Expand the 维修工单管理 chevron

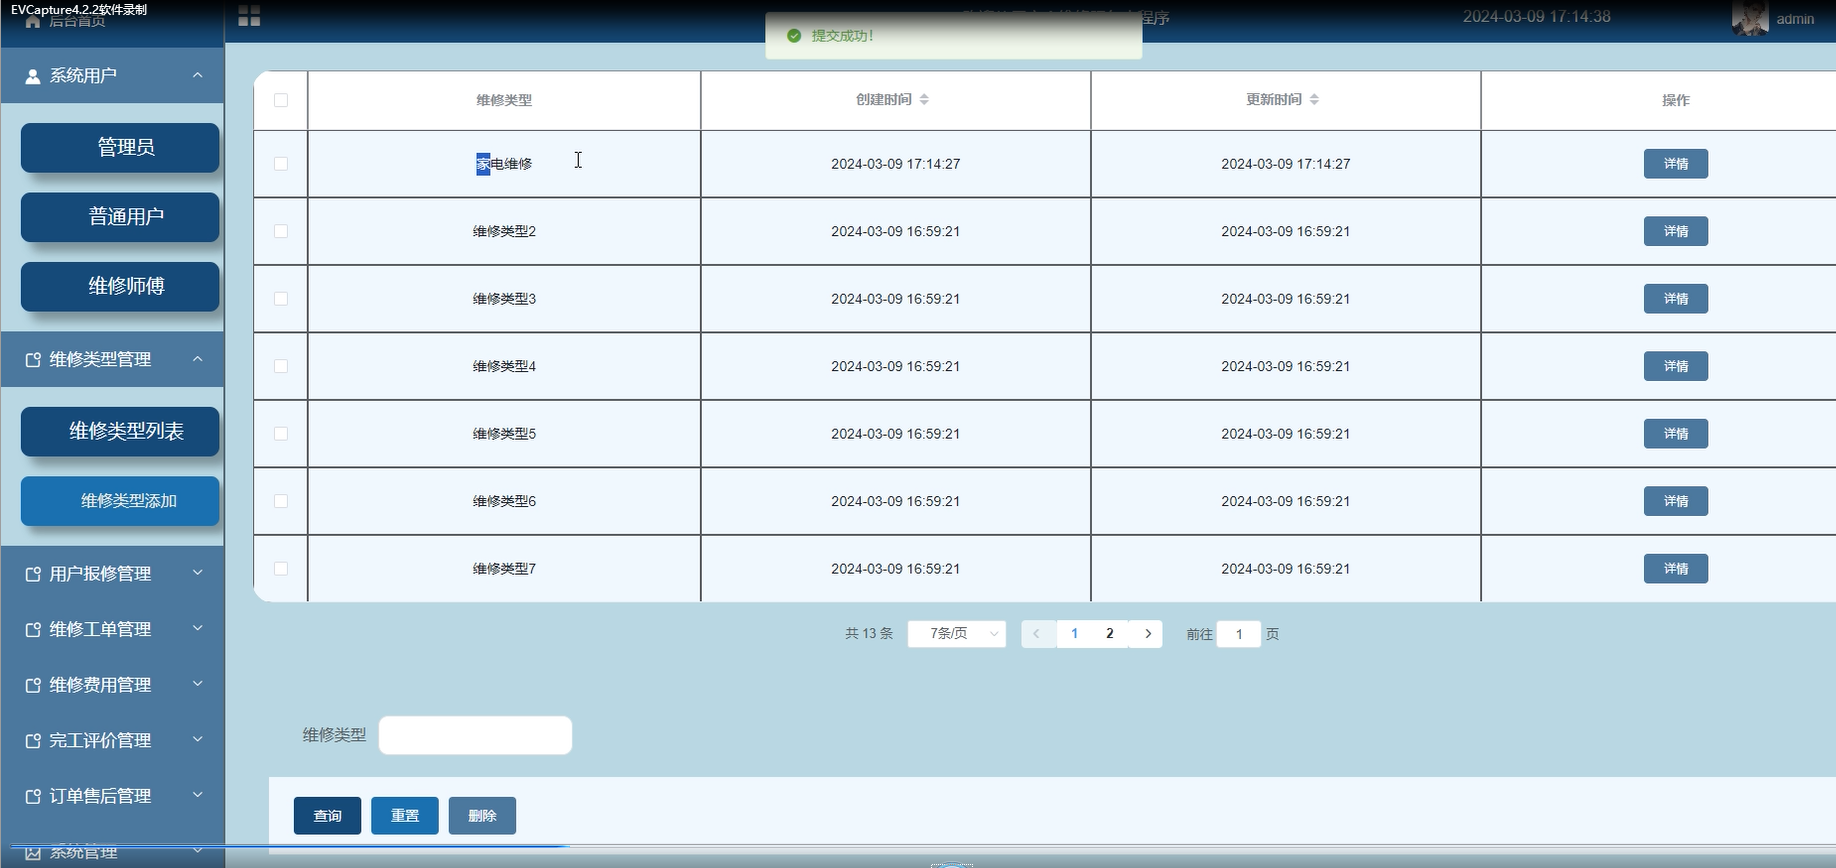(198, 628)
